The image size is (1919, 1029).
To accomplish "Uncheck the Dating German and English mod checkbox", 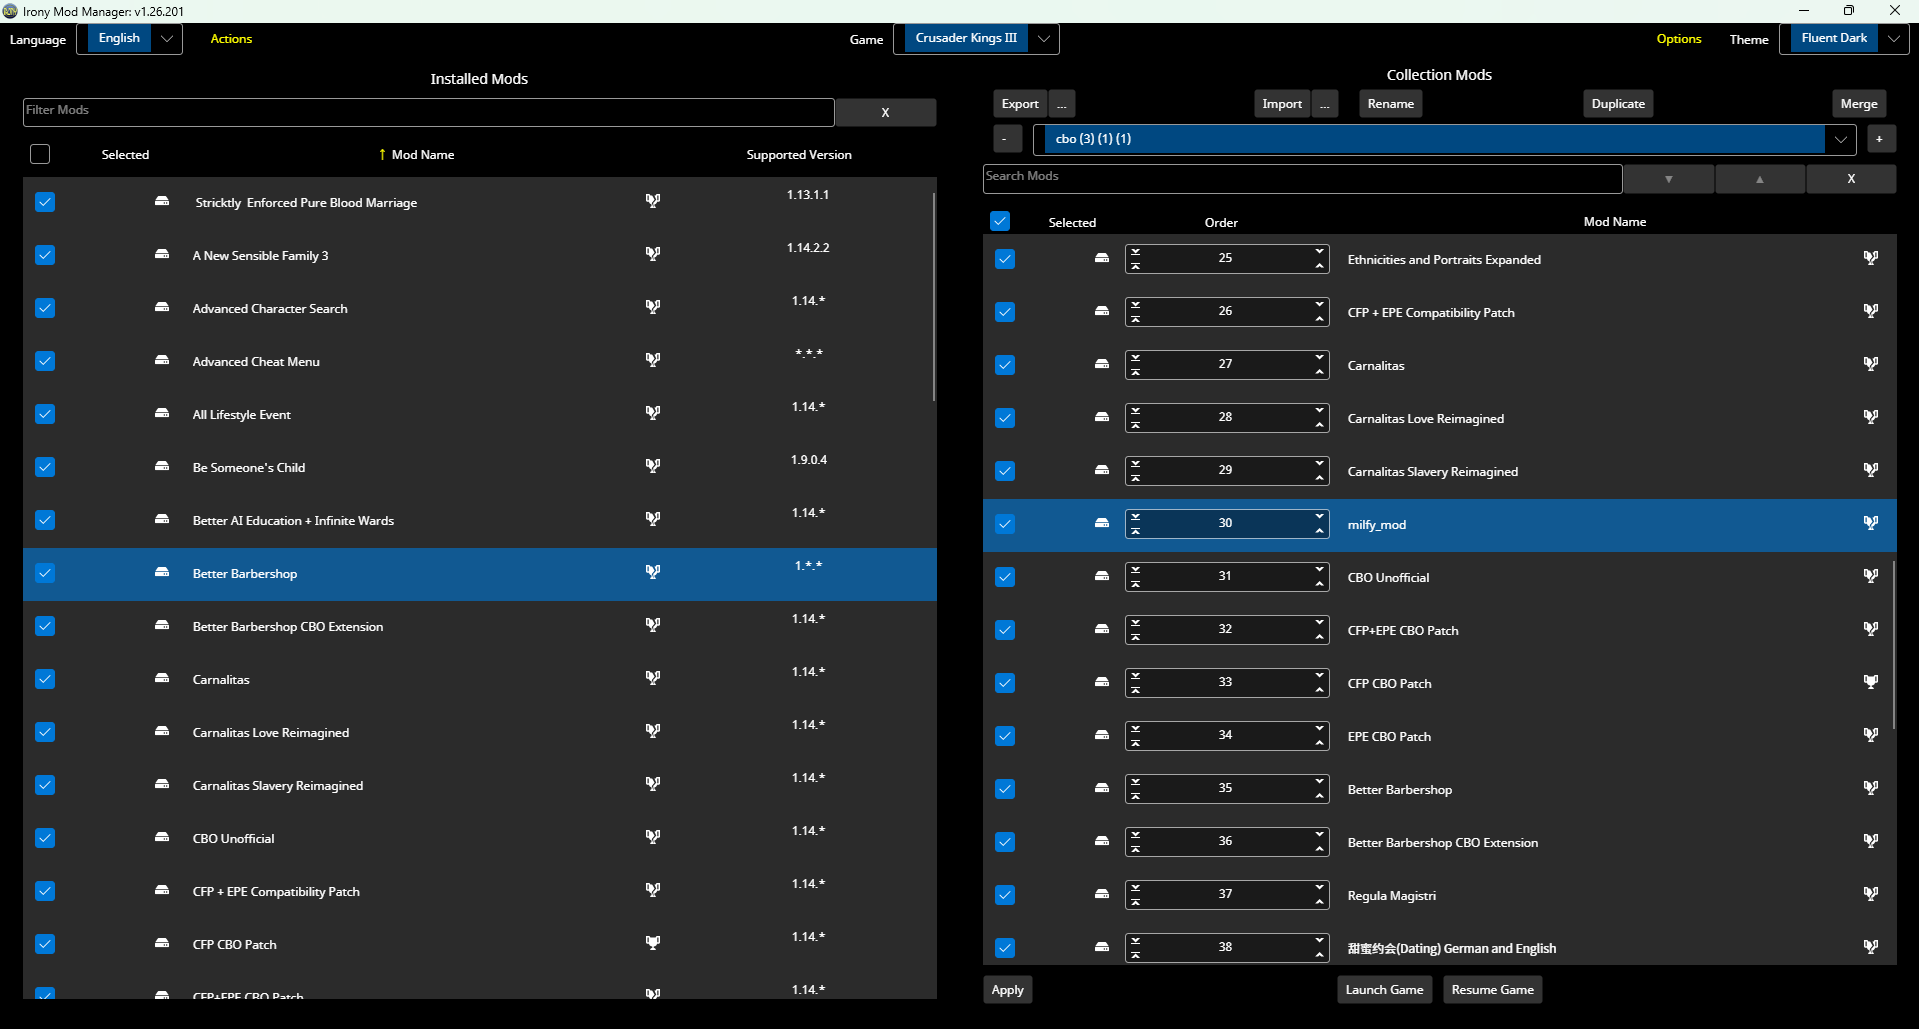I will point(1005,948).
